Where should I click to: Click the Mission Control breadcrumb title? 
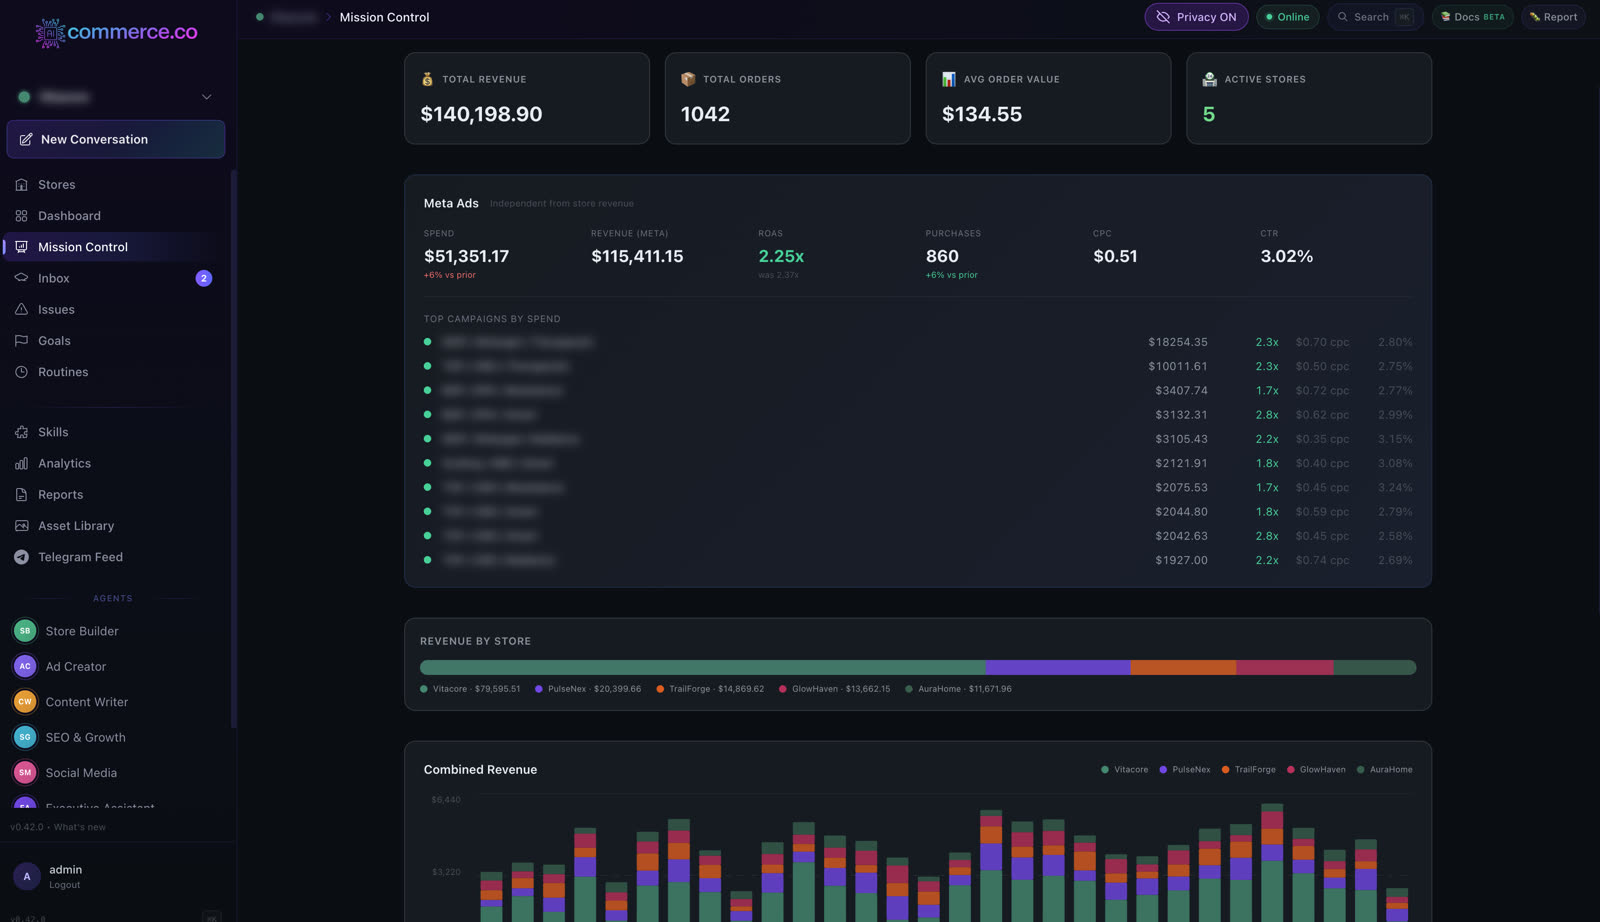point(384,17)
